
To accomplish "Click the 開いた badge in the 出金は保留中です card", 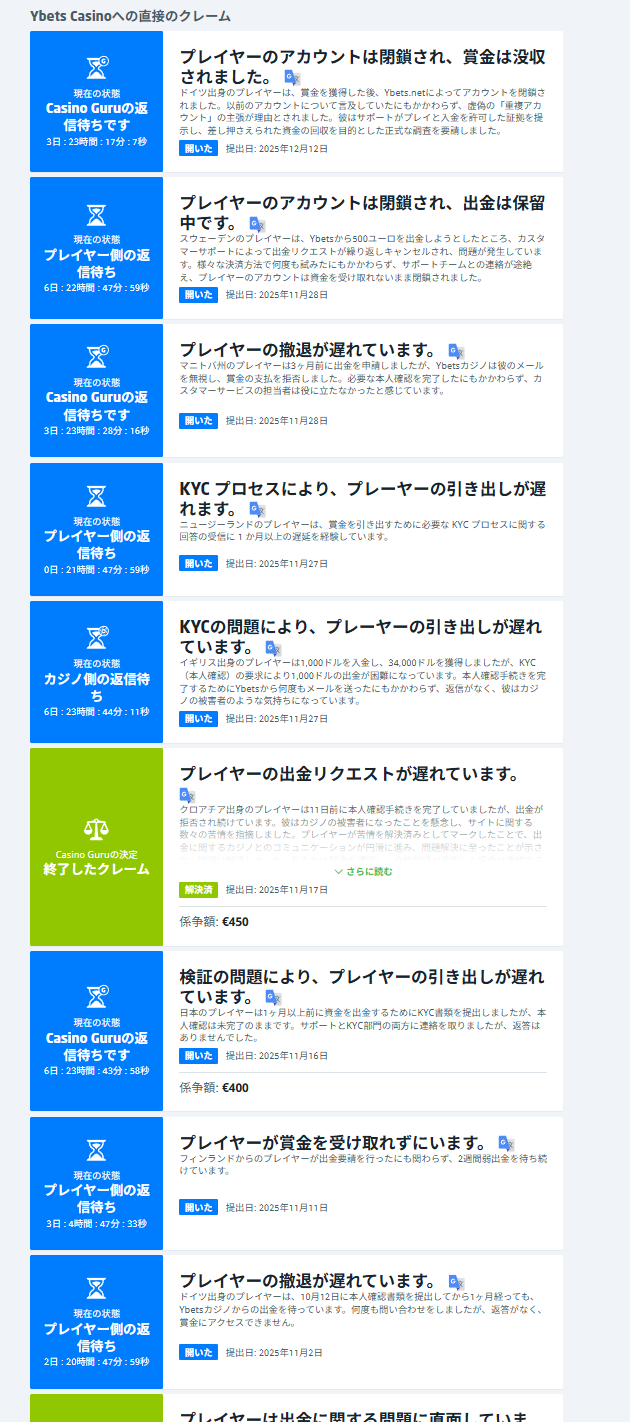I will point(198,295).
